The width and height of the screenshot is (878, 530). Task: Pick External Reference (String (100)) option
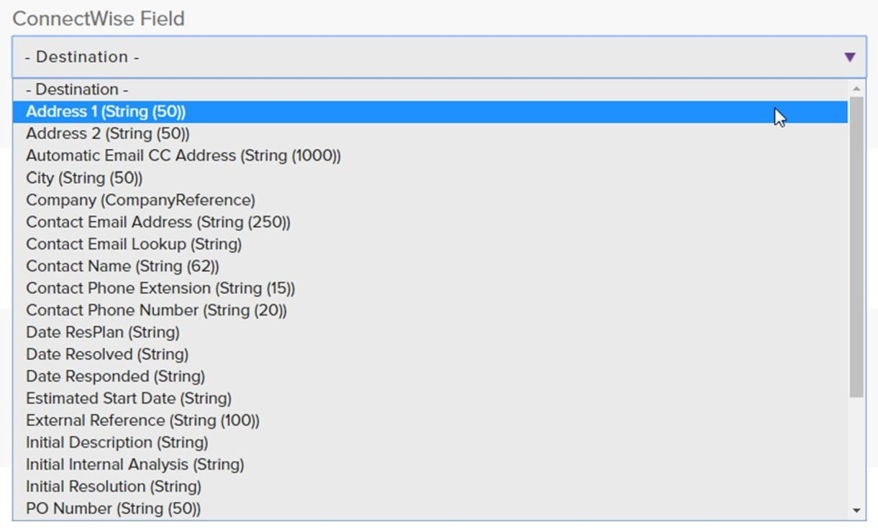tap(143, 420)
